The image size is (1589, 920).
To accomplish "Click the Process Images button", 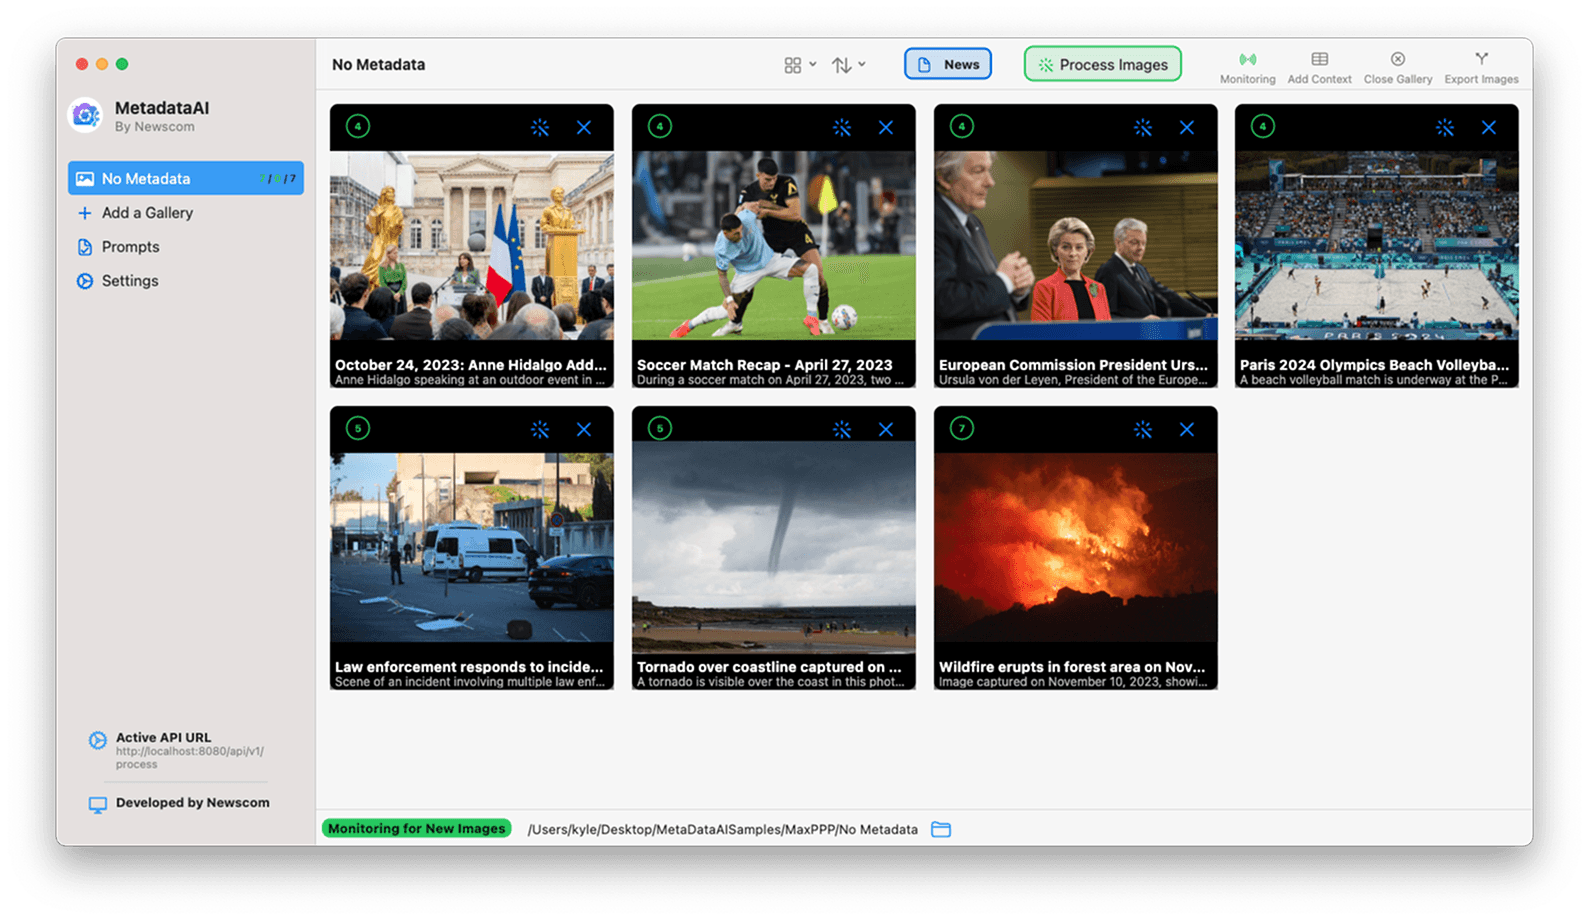I will point(1102,64).
